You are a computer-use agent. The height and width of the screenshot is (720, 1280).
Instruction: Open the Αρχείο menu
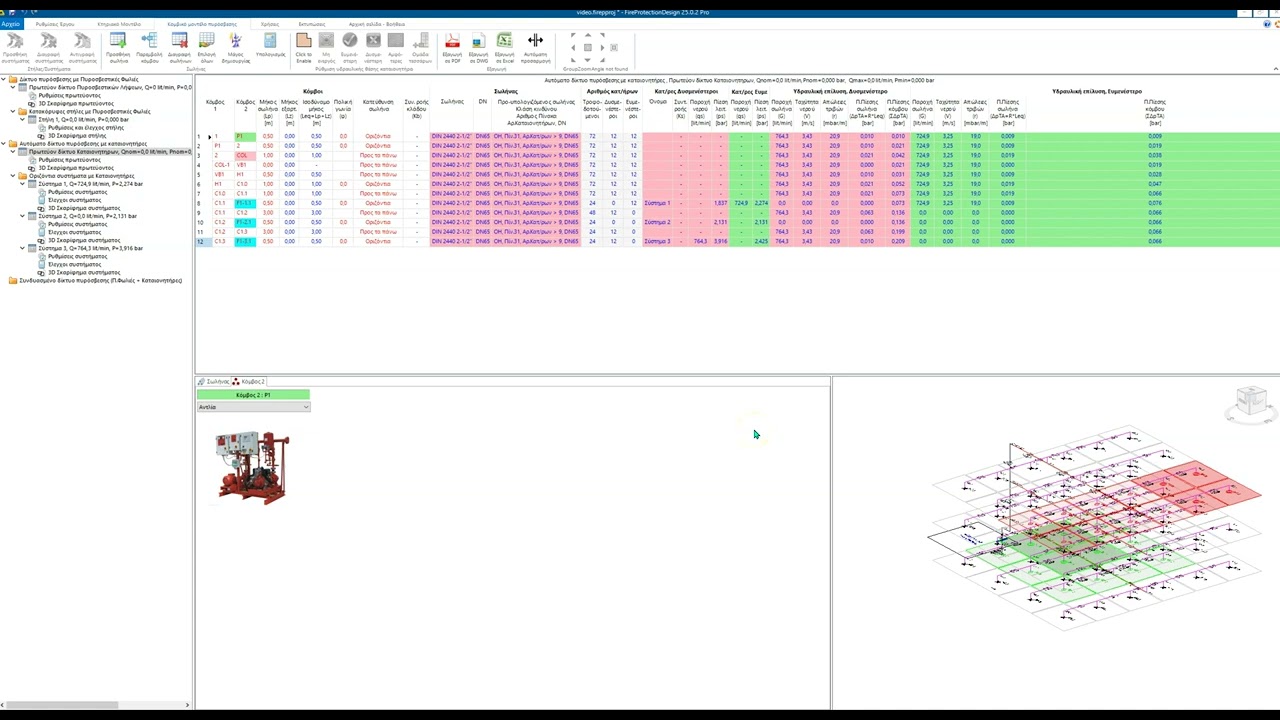(10, 23)
